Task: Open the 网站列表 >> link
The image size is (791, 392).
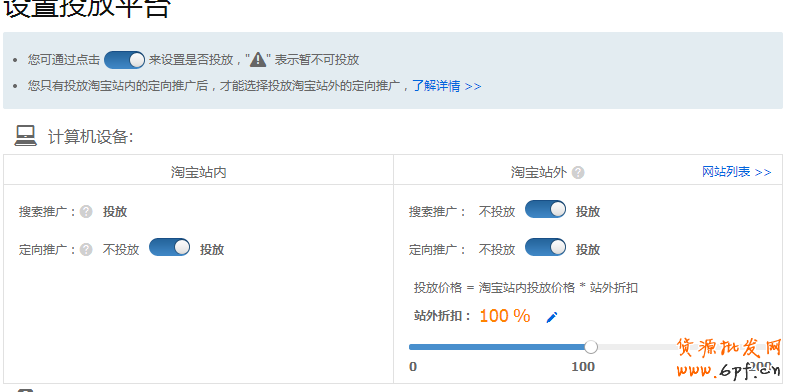Action: pyautogui.click(x=737, y=172)
